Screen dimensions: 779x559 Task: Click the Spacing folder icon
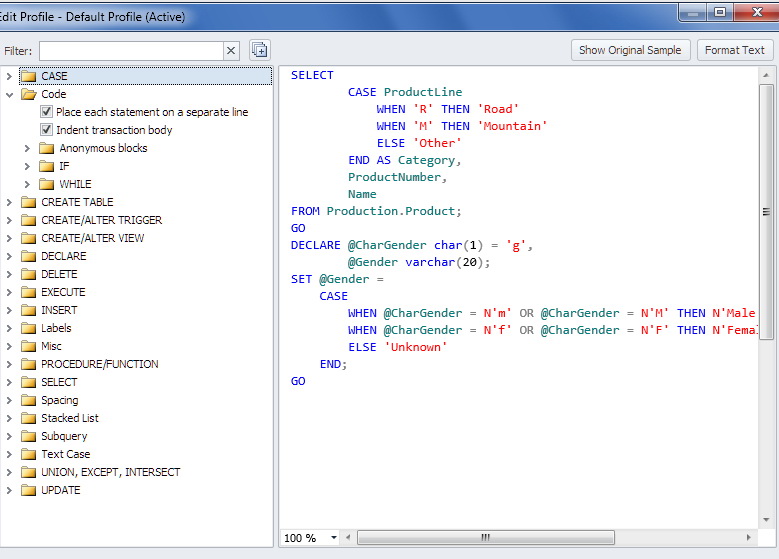tap(29, 400)
